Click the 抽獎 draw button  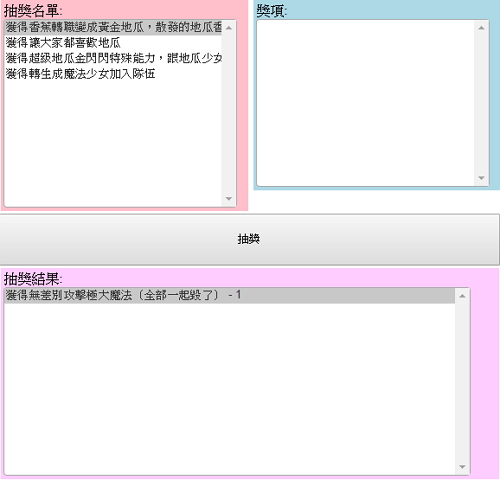point(249,239)
